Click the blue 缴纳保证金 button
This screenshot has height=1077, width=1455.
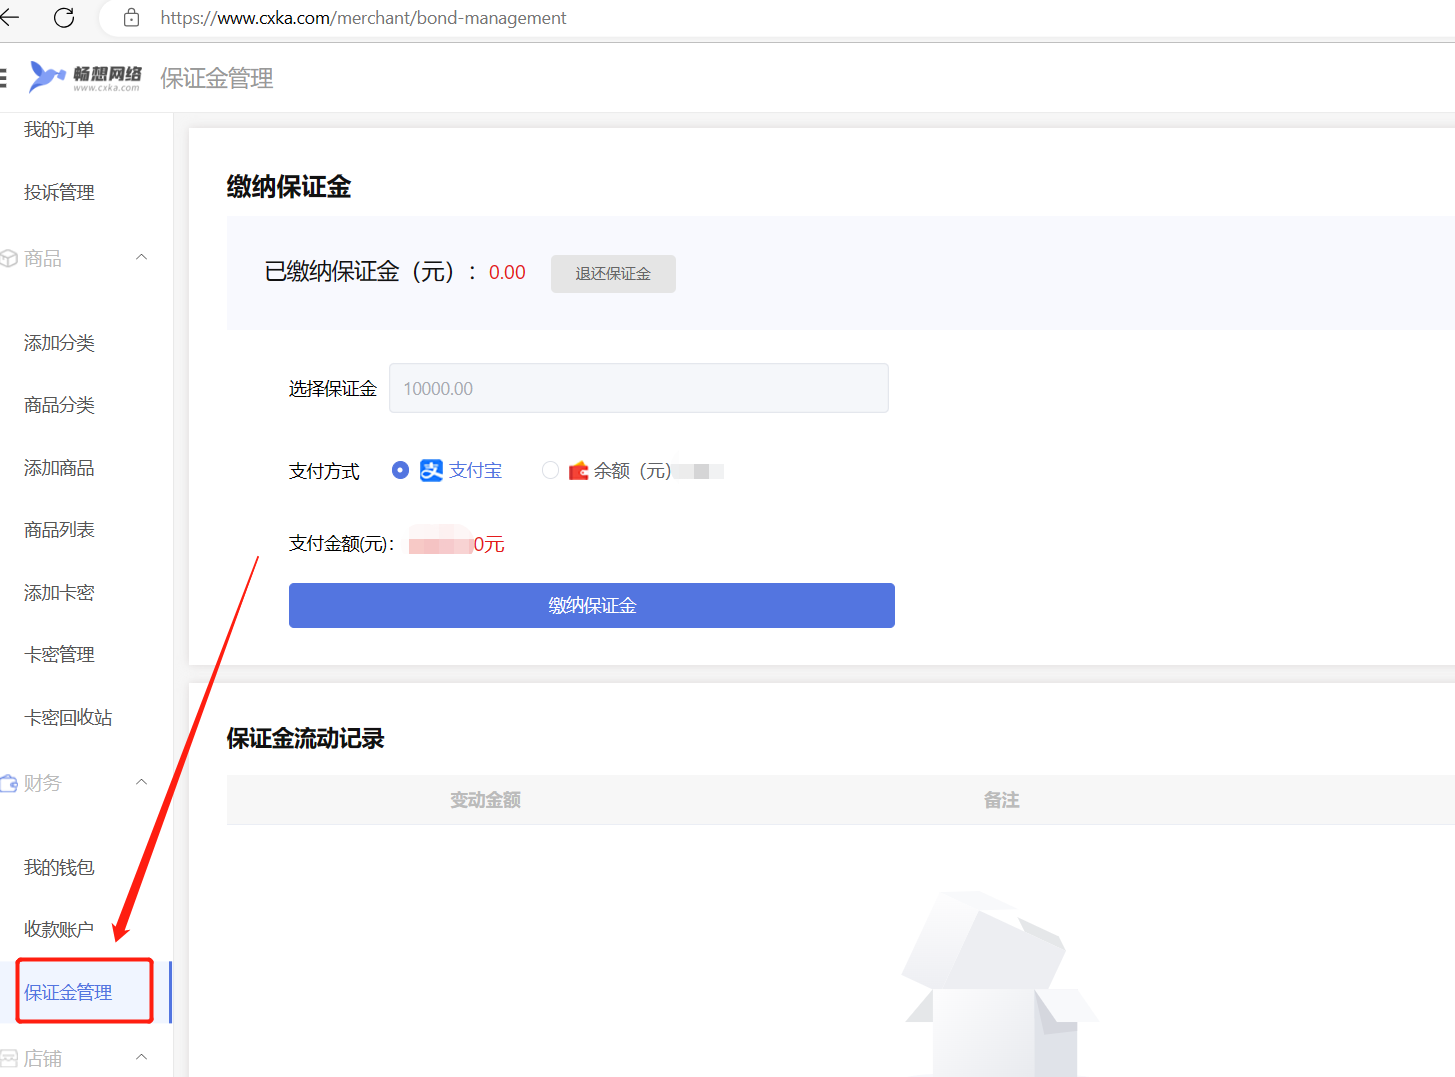[x=591, y=605]
